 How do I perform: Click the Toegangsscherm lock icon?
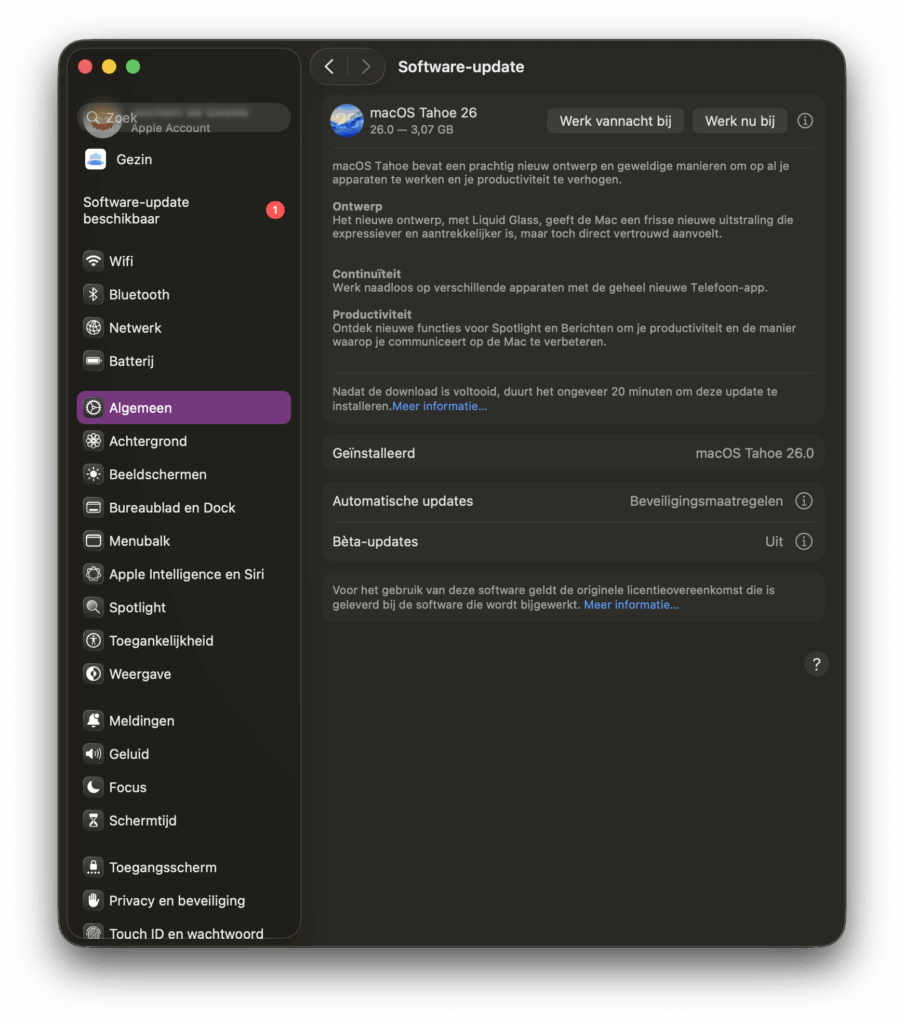(93, 867)
